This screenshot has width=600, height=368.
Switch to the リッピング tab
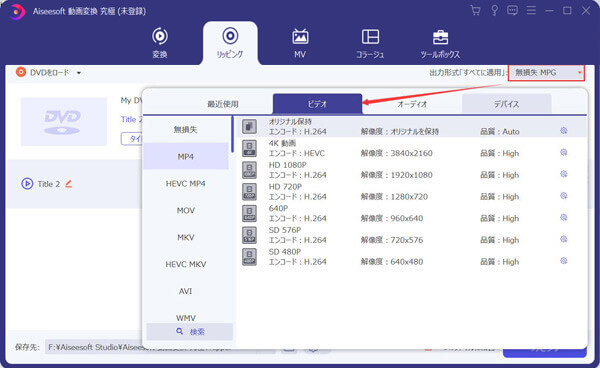click(230, 43)
